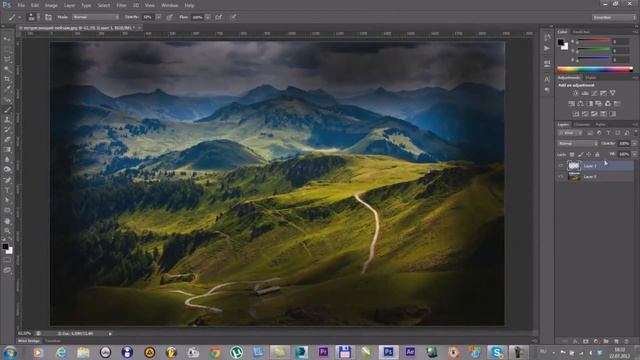This screenshot has width=640, height=360.
Task: Open the Brush panel toggle in options bar
Action: tap(48, 17)
